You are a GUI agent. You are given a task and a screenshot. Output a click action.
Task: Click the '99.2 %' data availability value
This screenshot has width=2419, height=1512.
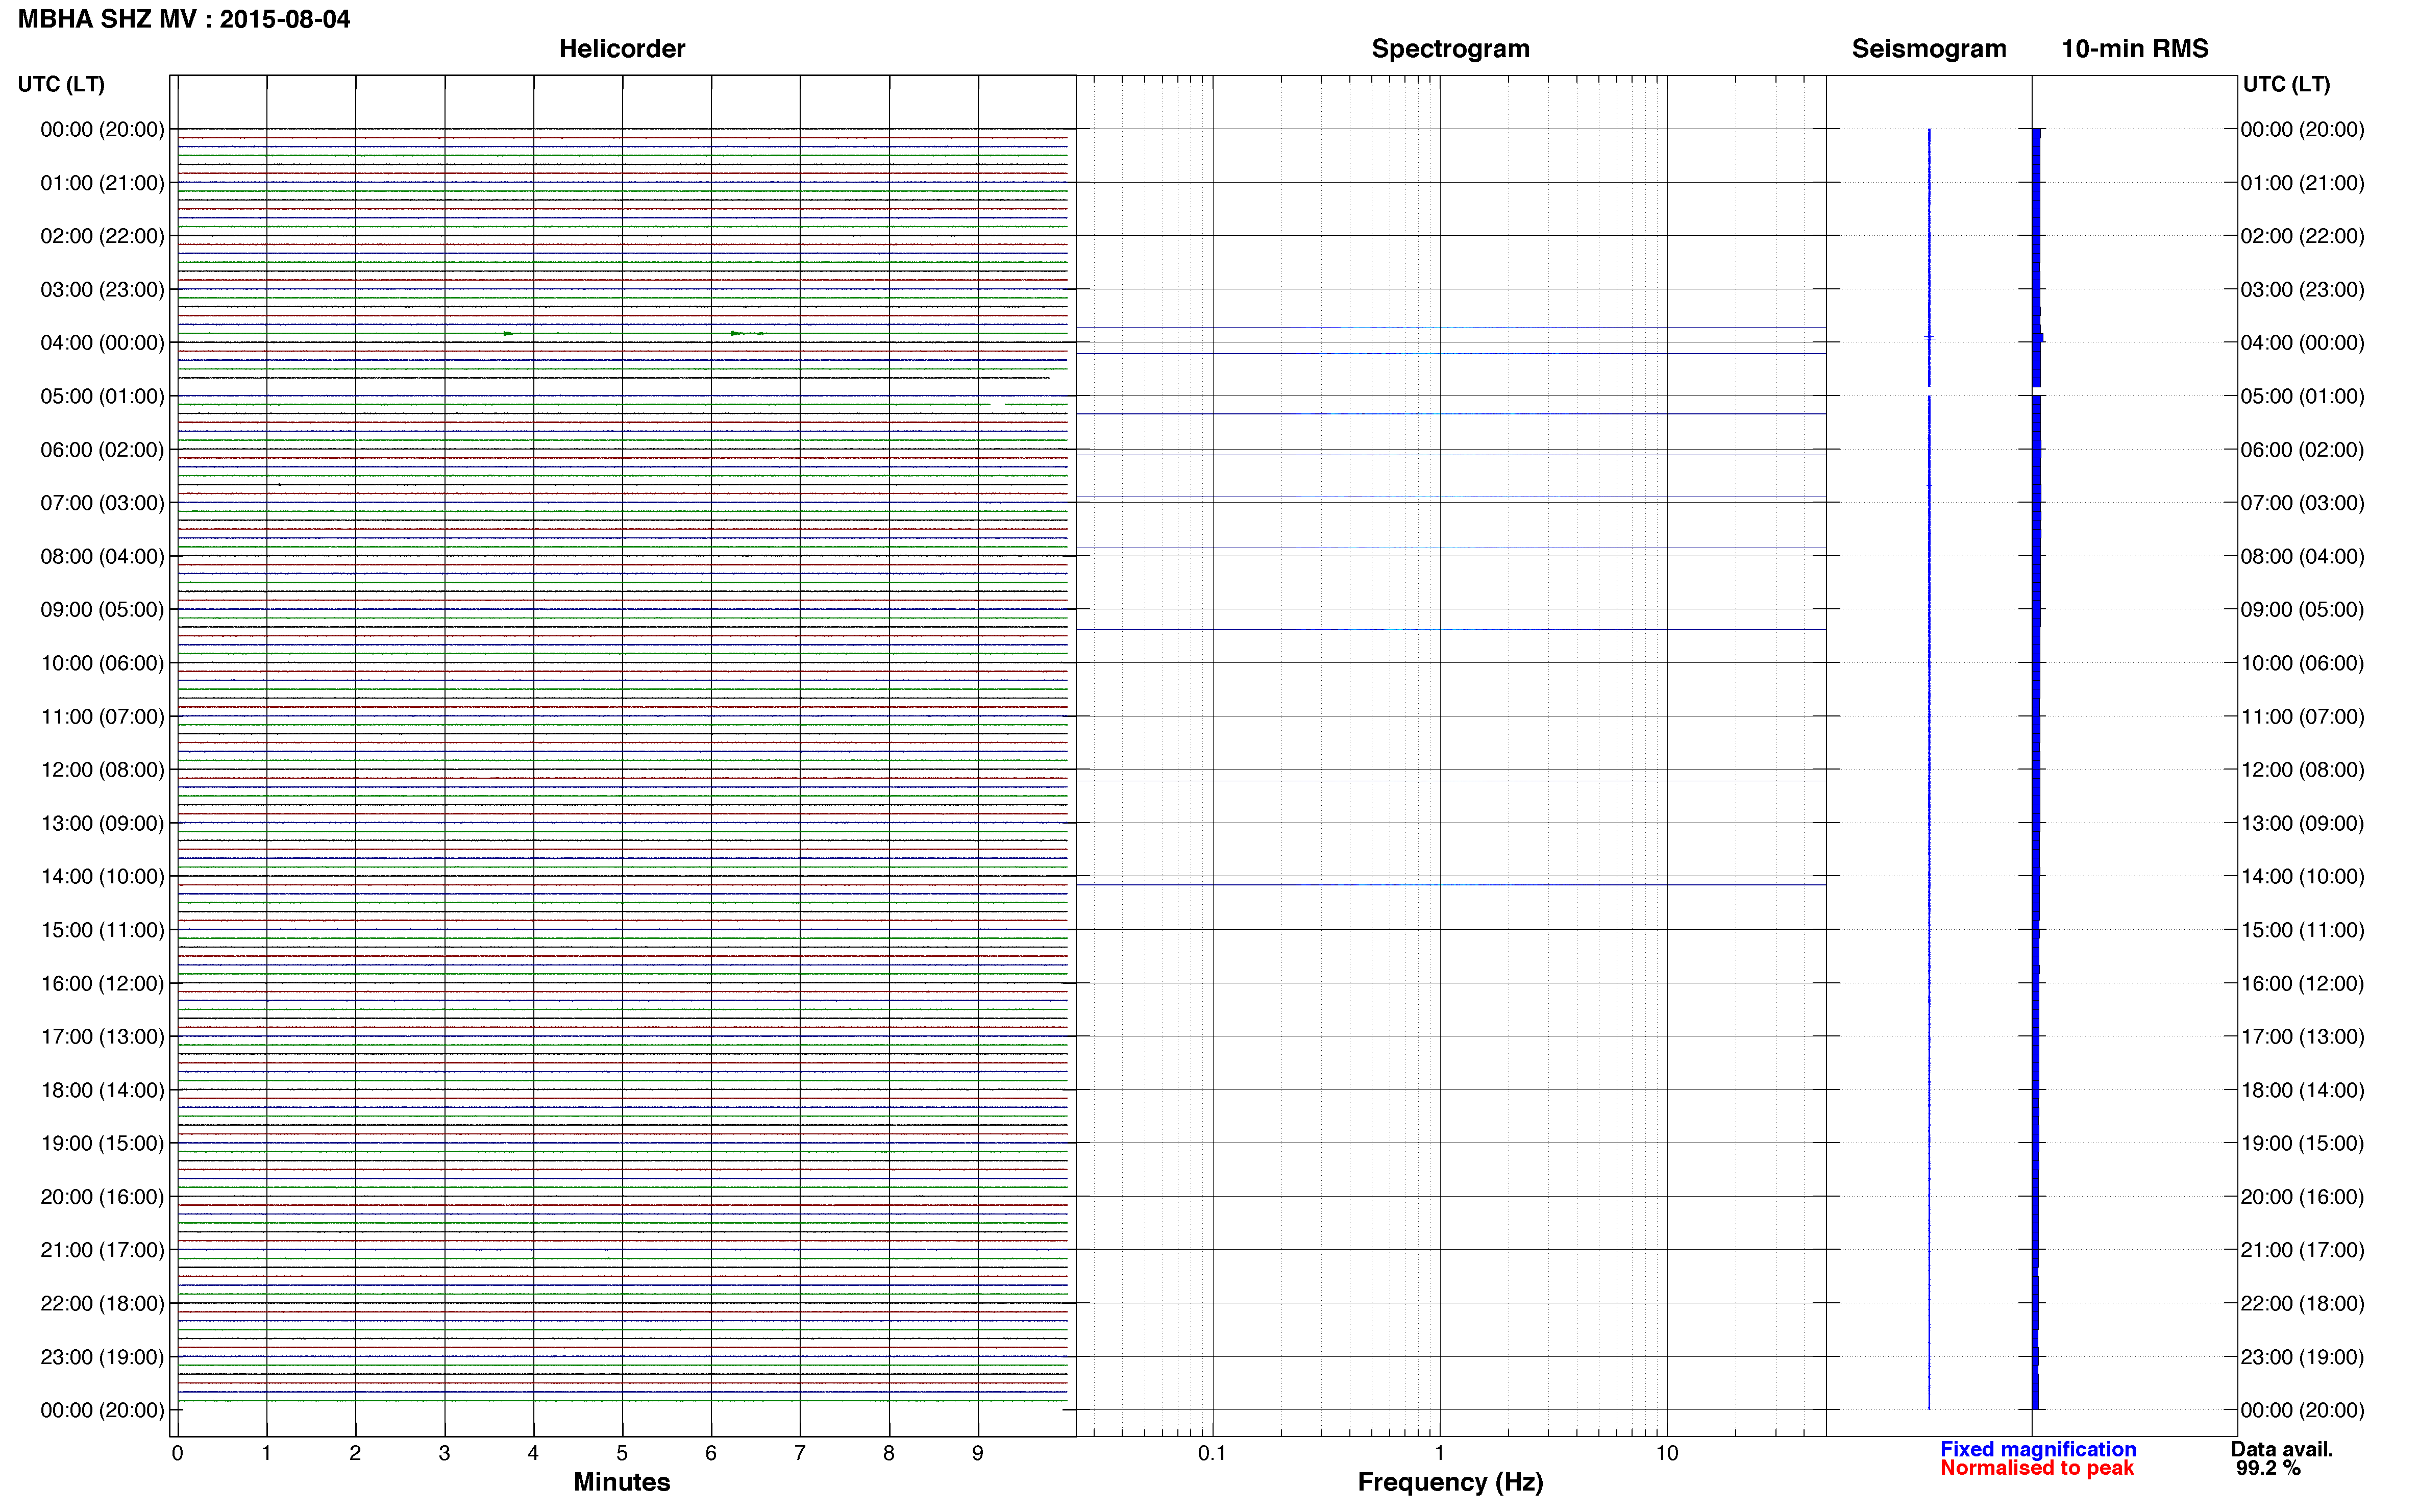tap(2269, 1469)
